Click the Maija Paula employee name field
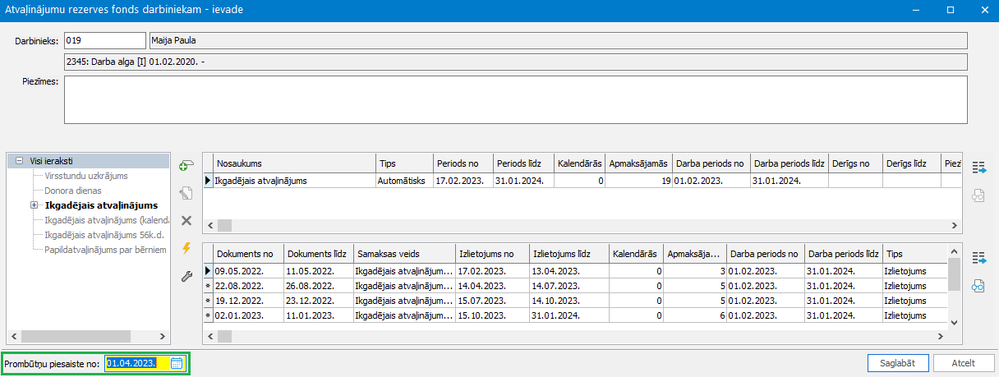 tap(558, 41)
